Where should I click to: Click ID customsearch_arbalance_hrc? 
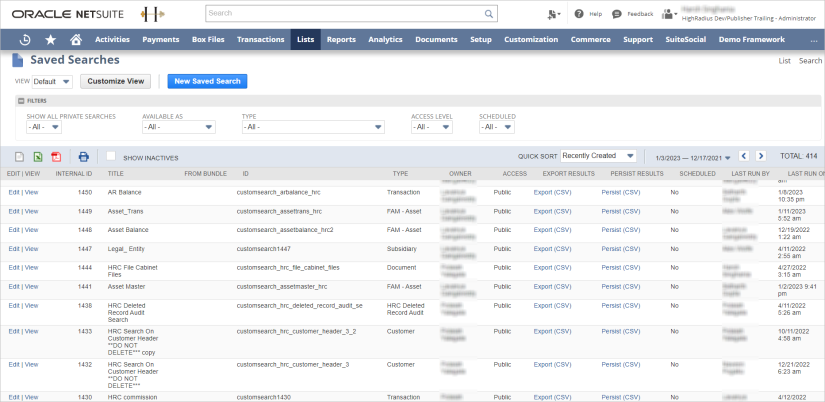pos(278,193)
